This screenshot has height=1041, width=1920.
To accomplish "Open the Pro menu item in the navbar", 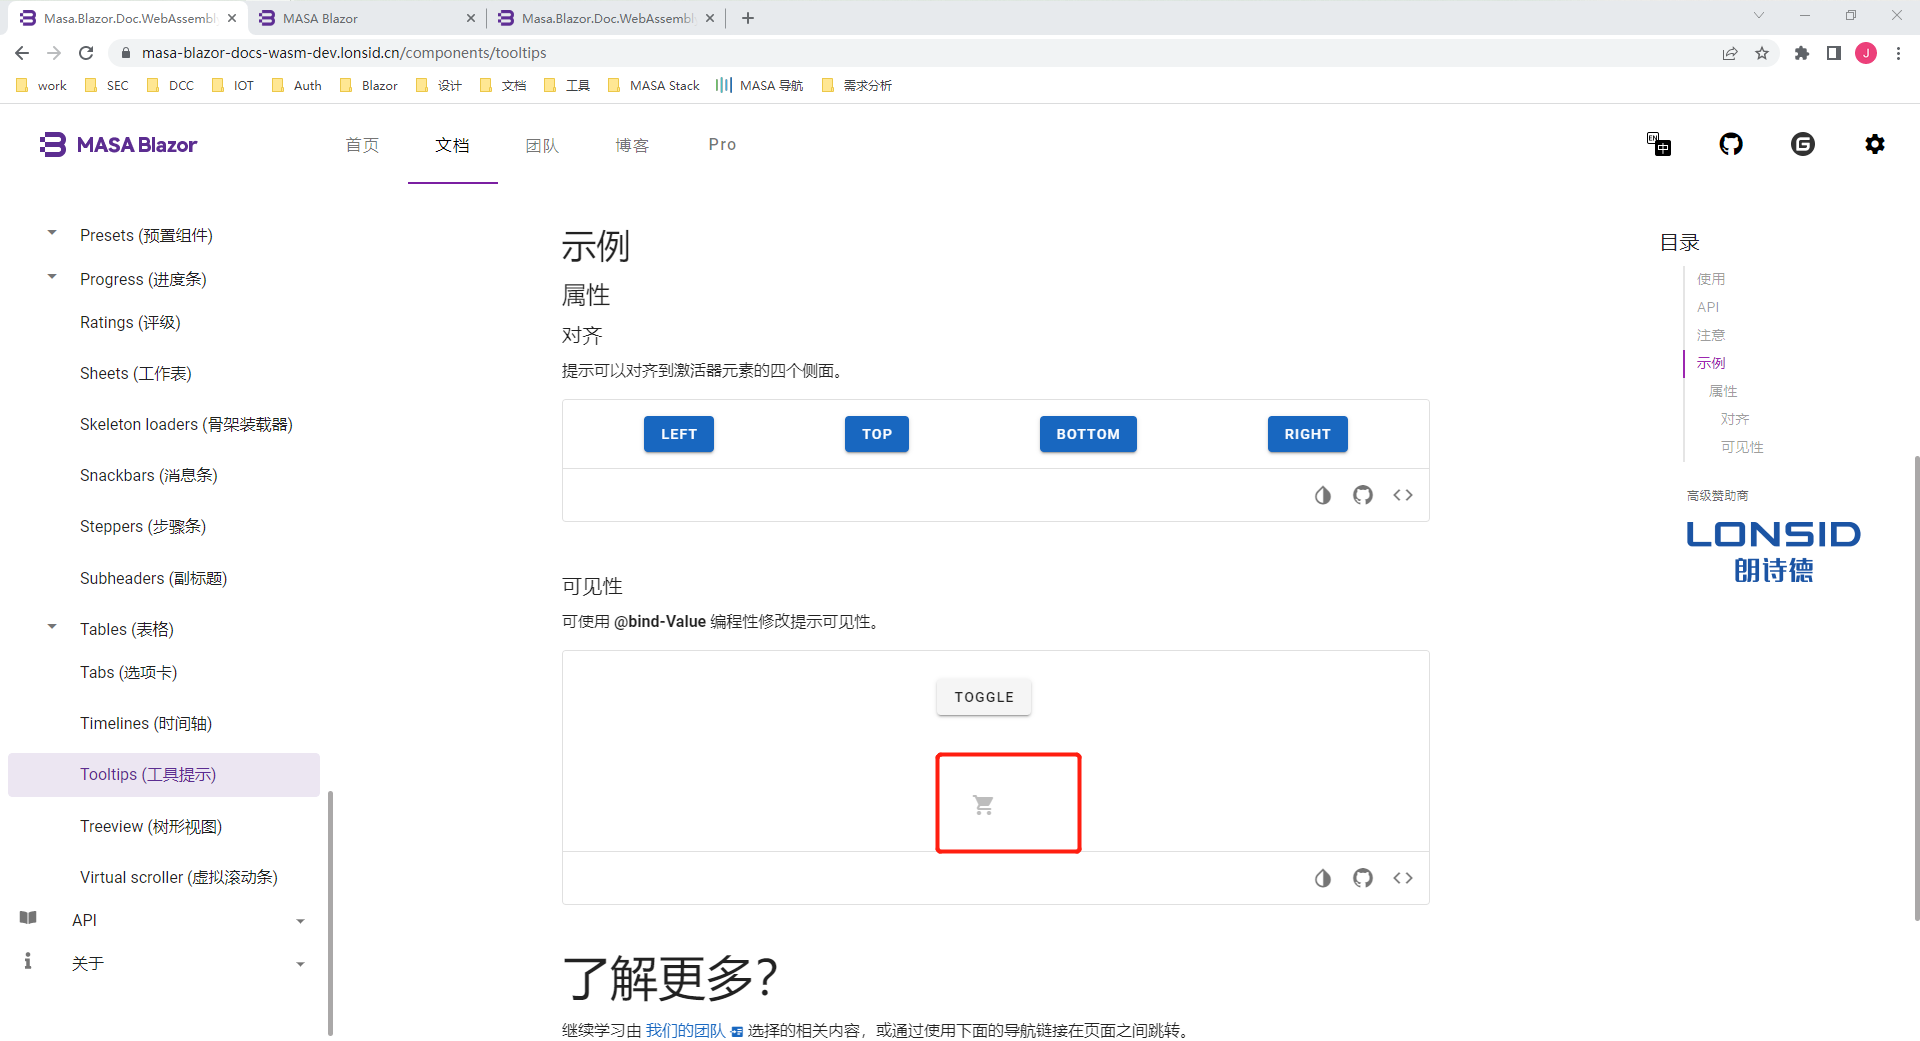I will [722, 145].
